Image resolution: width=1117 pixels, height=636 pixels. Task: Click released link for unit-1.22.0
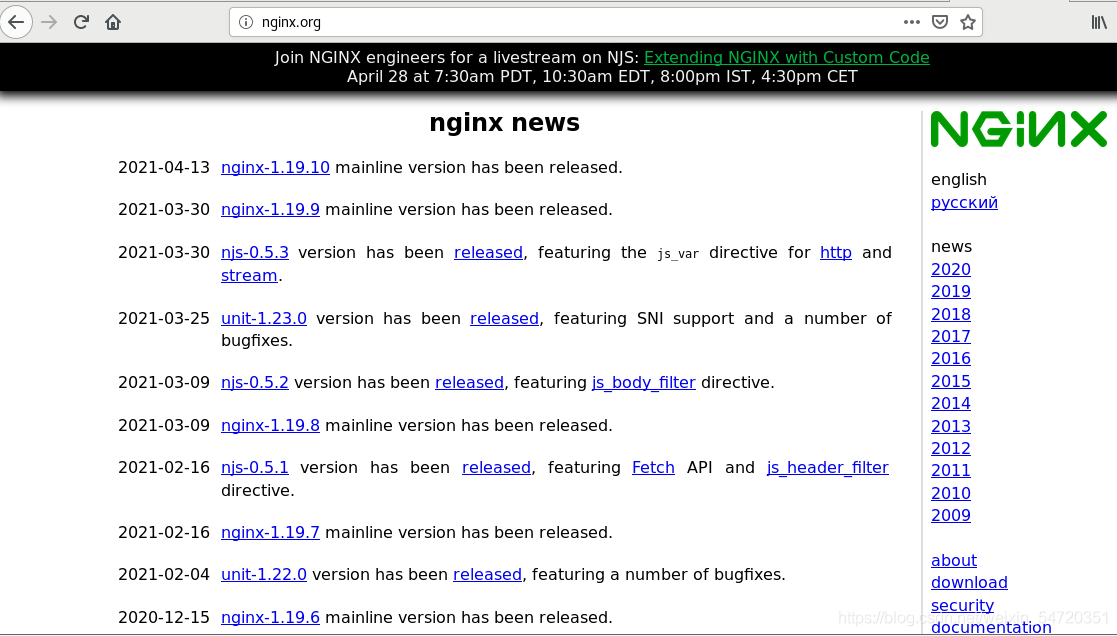(487, 574)
